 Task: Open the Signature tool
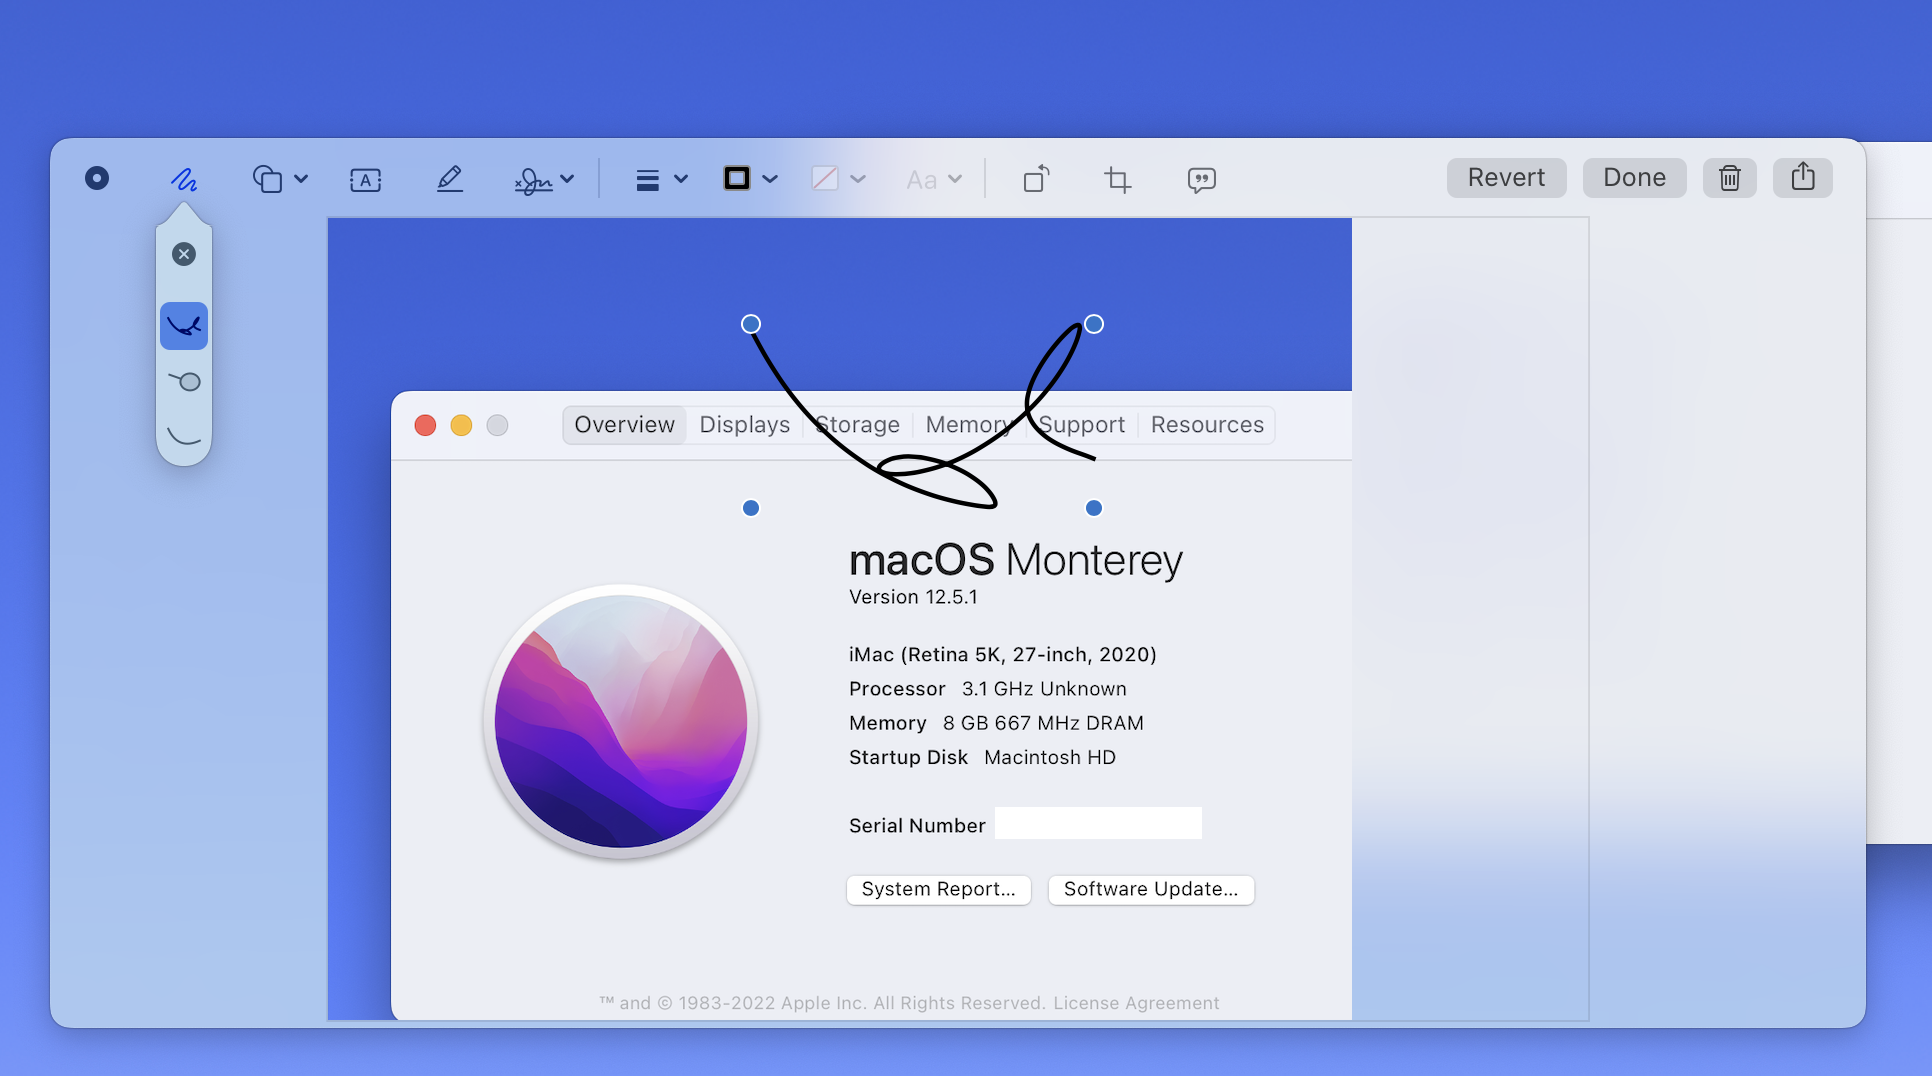click(533, 180)
